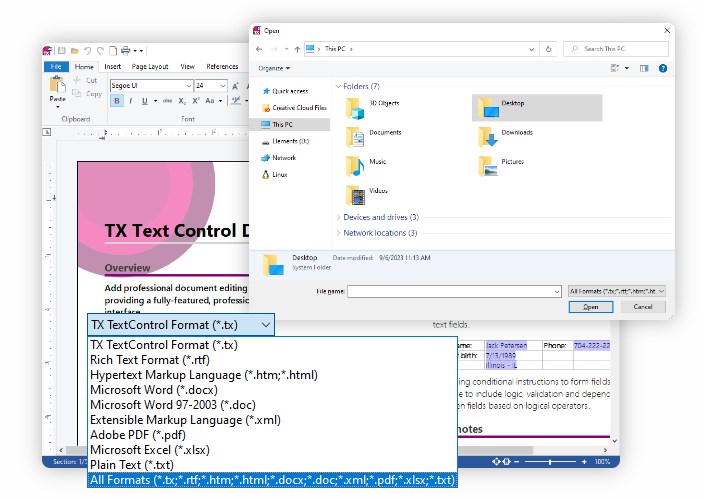
Task: Click the Print icon in quick access toolbar
Action: (126, 51)
